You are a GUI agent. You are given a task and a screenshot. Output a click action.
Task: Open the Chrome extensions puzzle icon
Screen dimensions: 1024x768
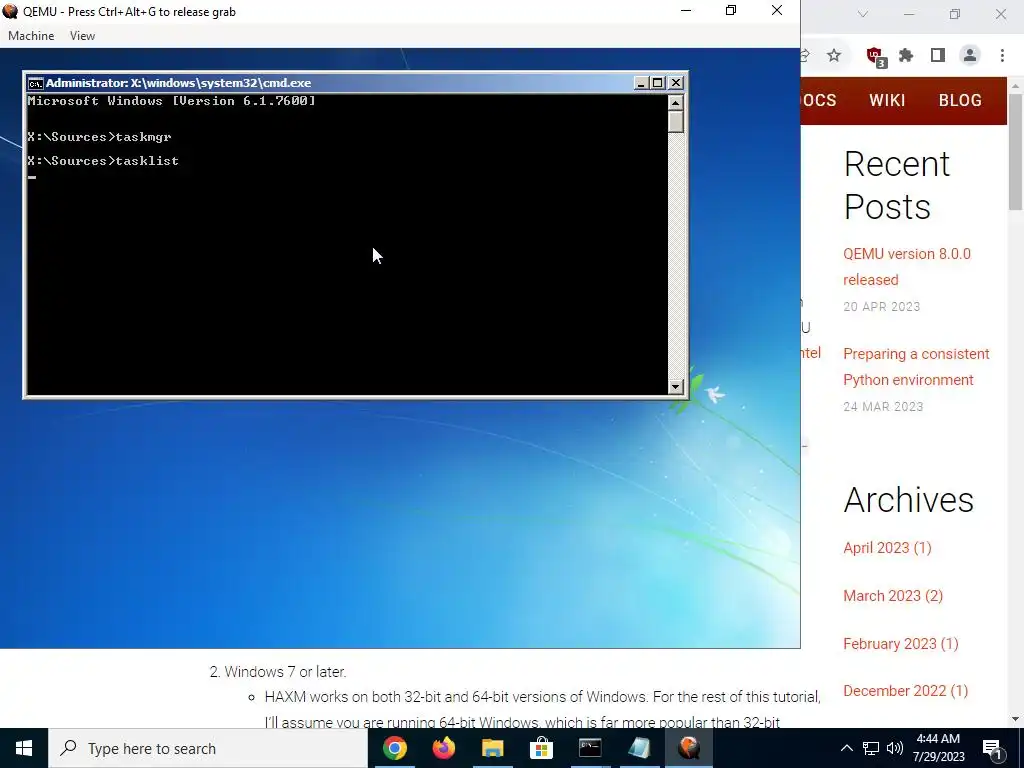point(906,56)
